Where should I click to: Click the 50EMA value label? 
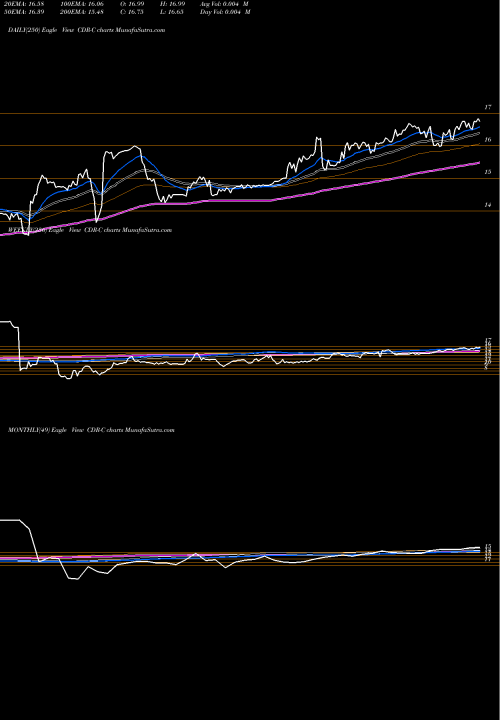[23, 12]
